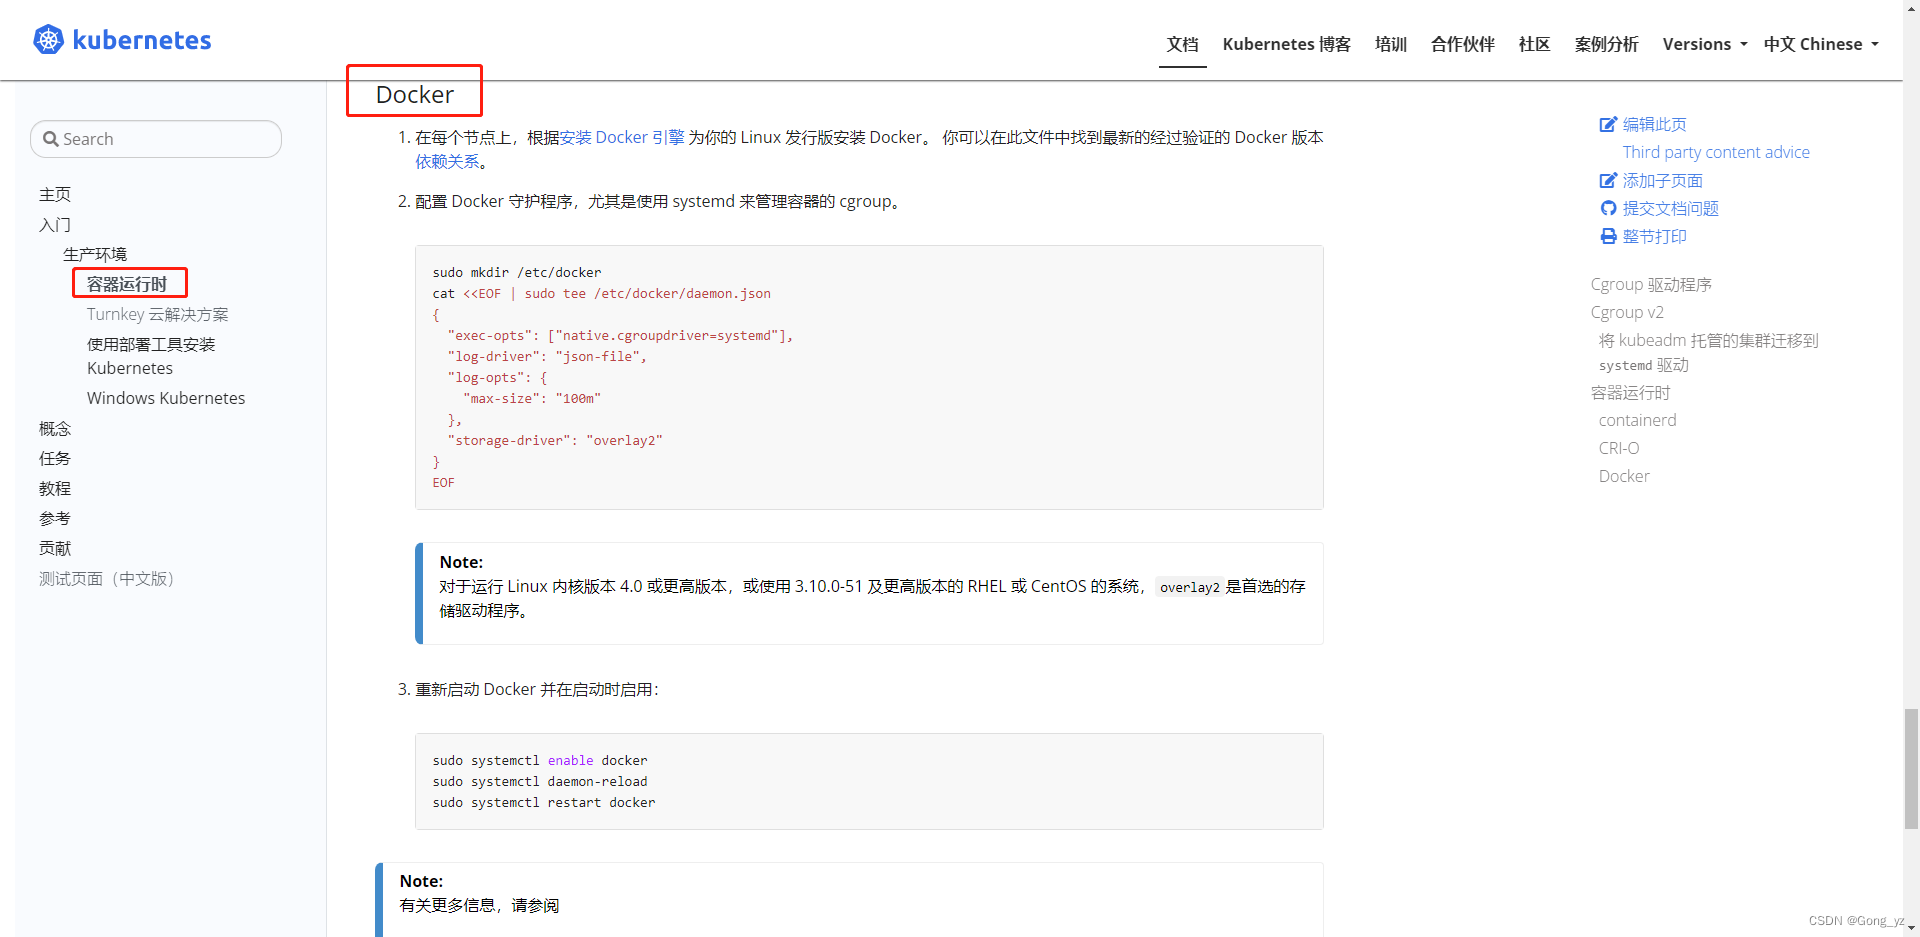
Task: Open the 案例分析 nav item
Action: click(1606, 44)
